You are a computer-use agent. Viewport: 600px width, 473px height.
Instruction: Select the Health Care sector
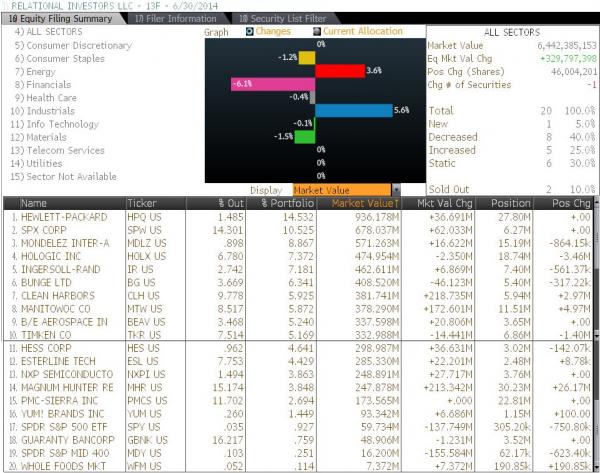click(x=46, y=98)
